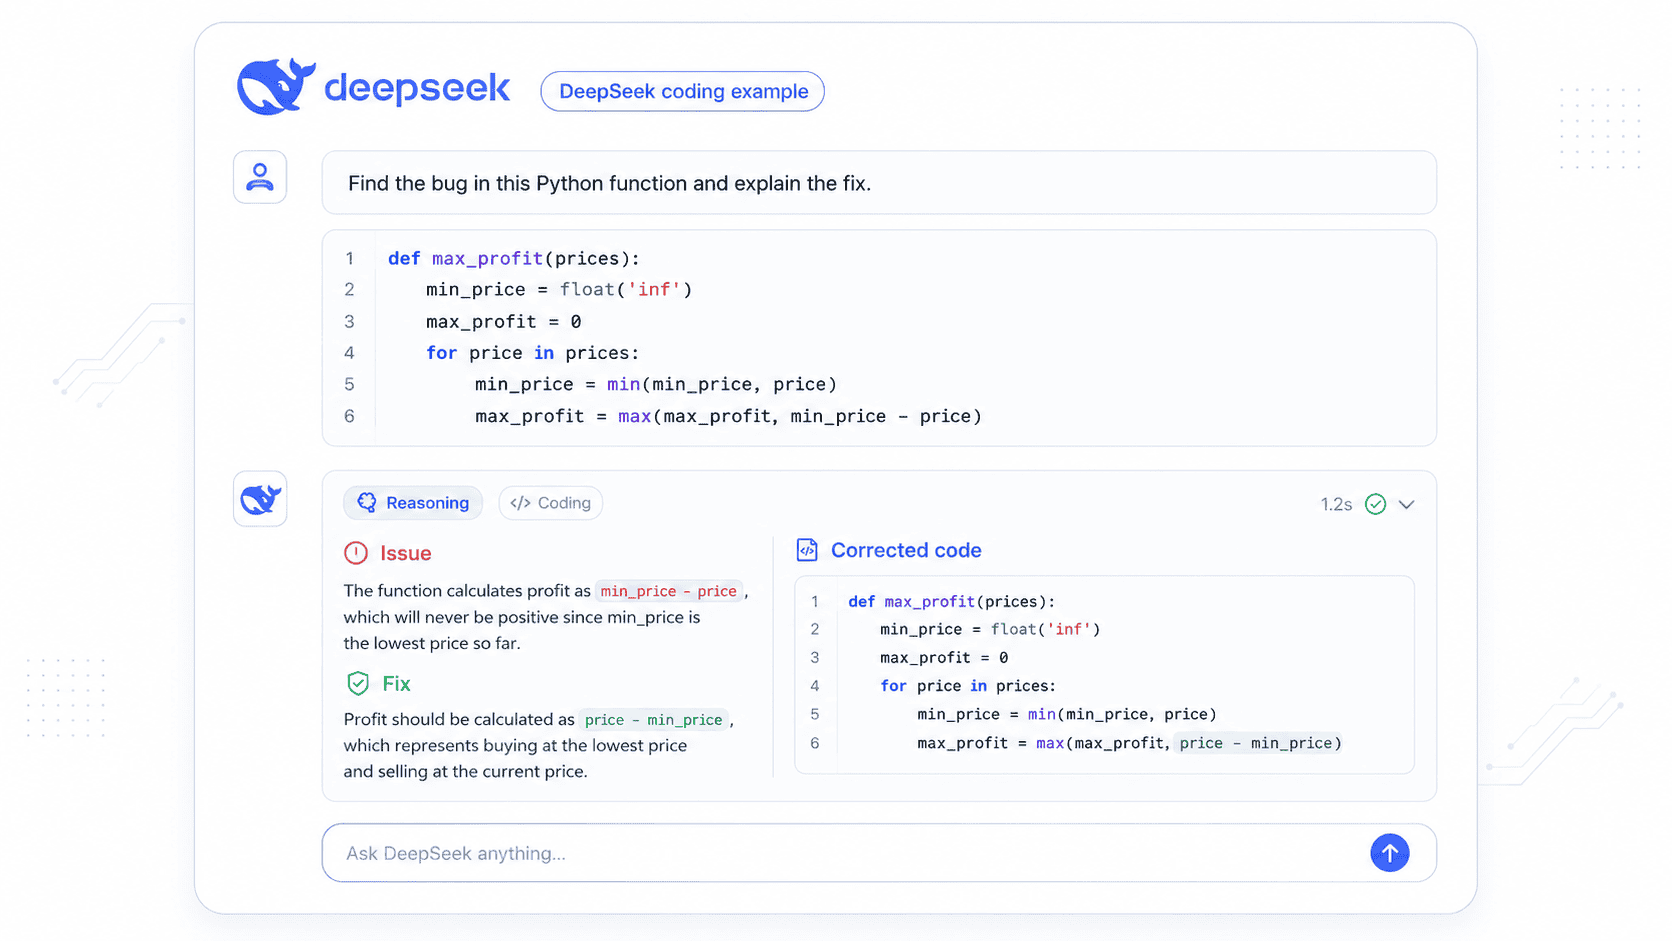Click text 'and selling at the current price.'
1672x941 pixels.
click(x=466, y=771)
